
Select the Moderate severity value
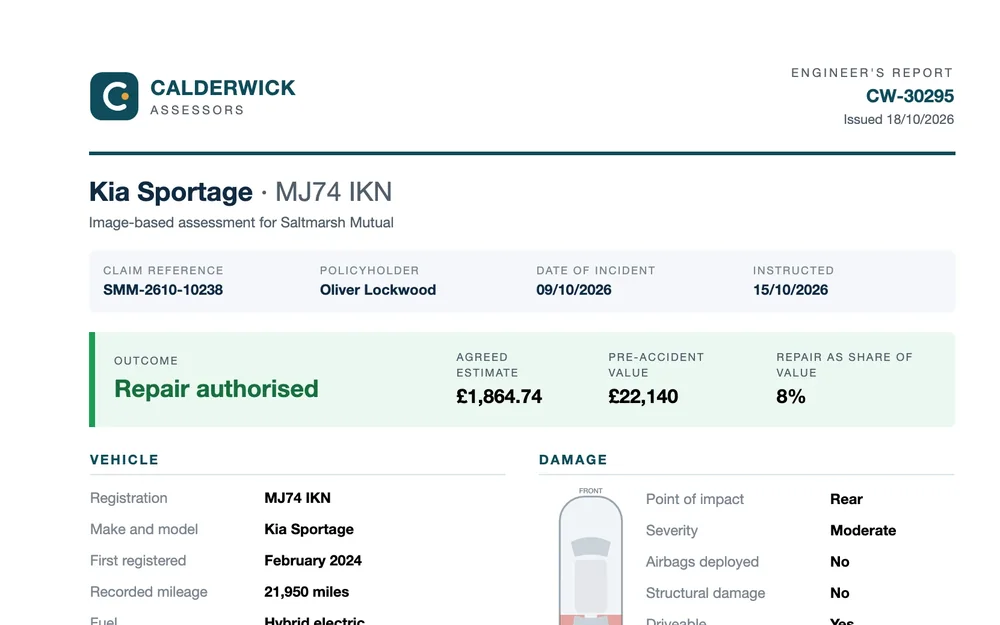click(864, 531)
